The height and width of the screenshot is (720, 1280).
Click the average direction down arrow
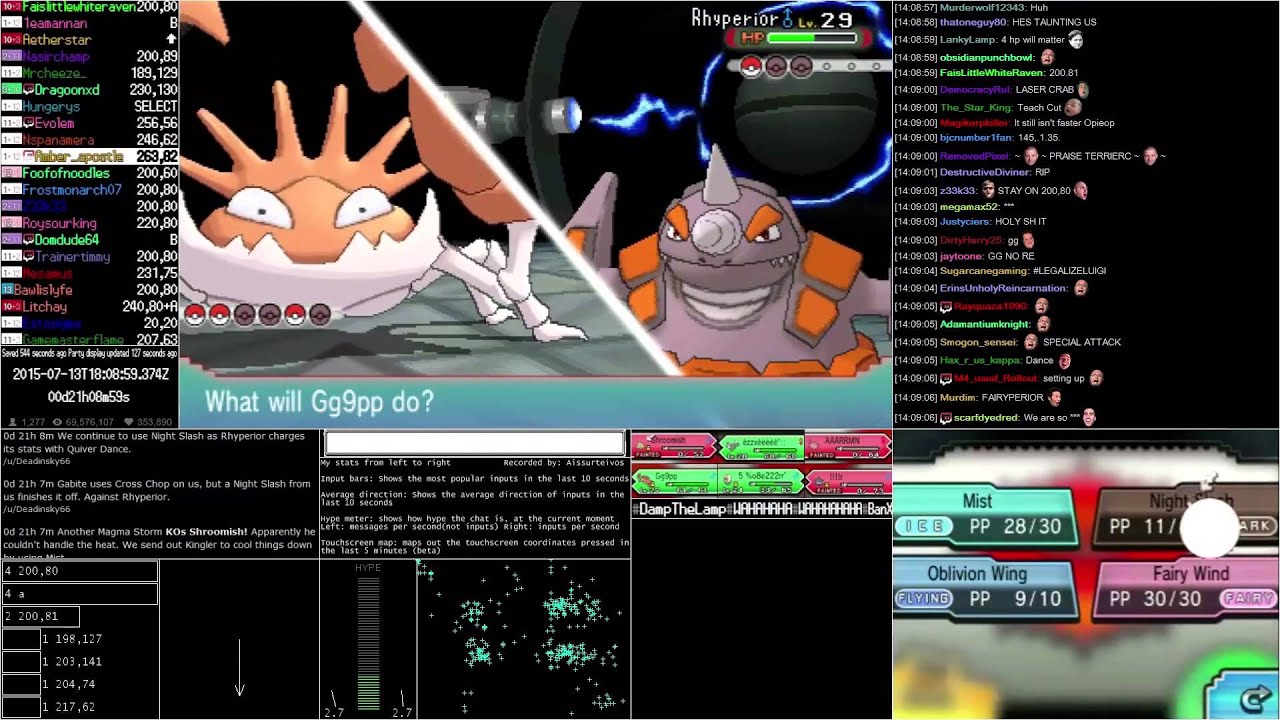point(240,668)
